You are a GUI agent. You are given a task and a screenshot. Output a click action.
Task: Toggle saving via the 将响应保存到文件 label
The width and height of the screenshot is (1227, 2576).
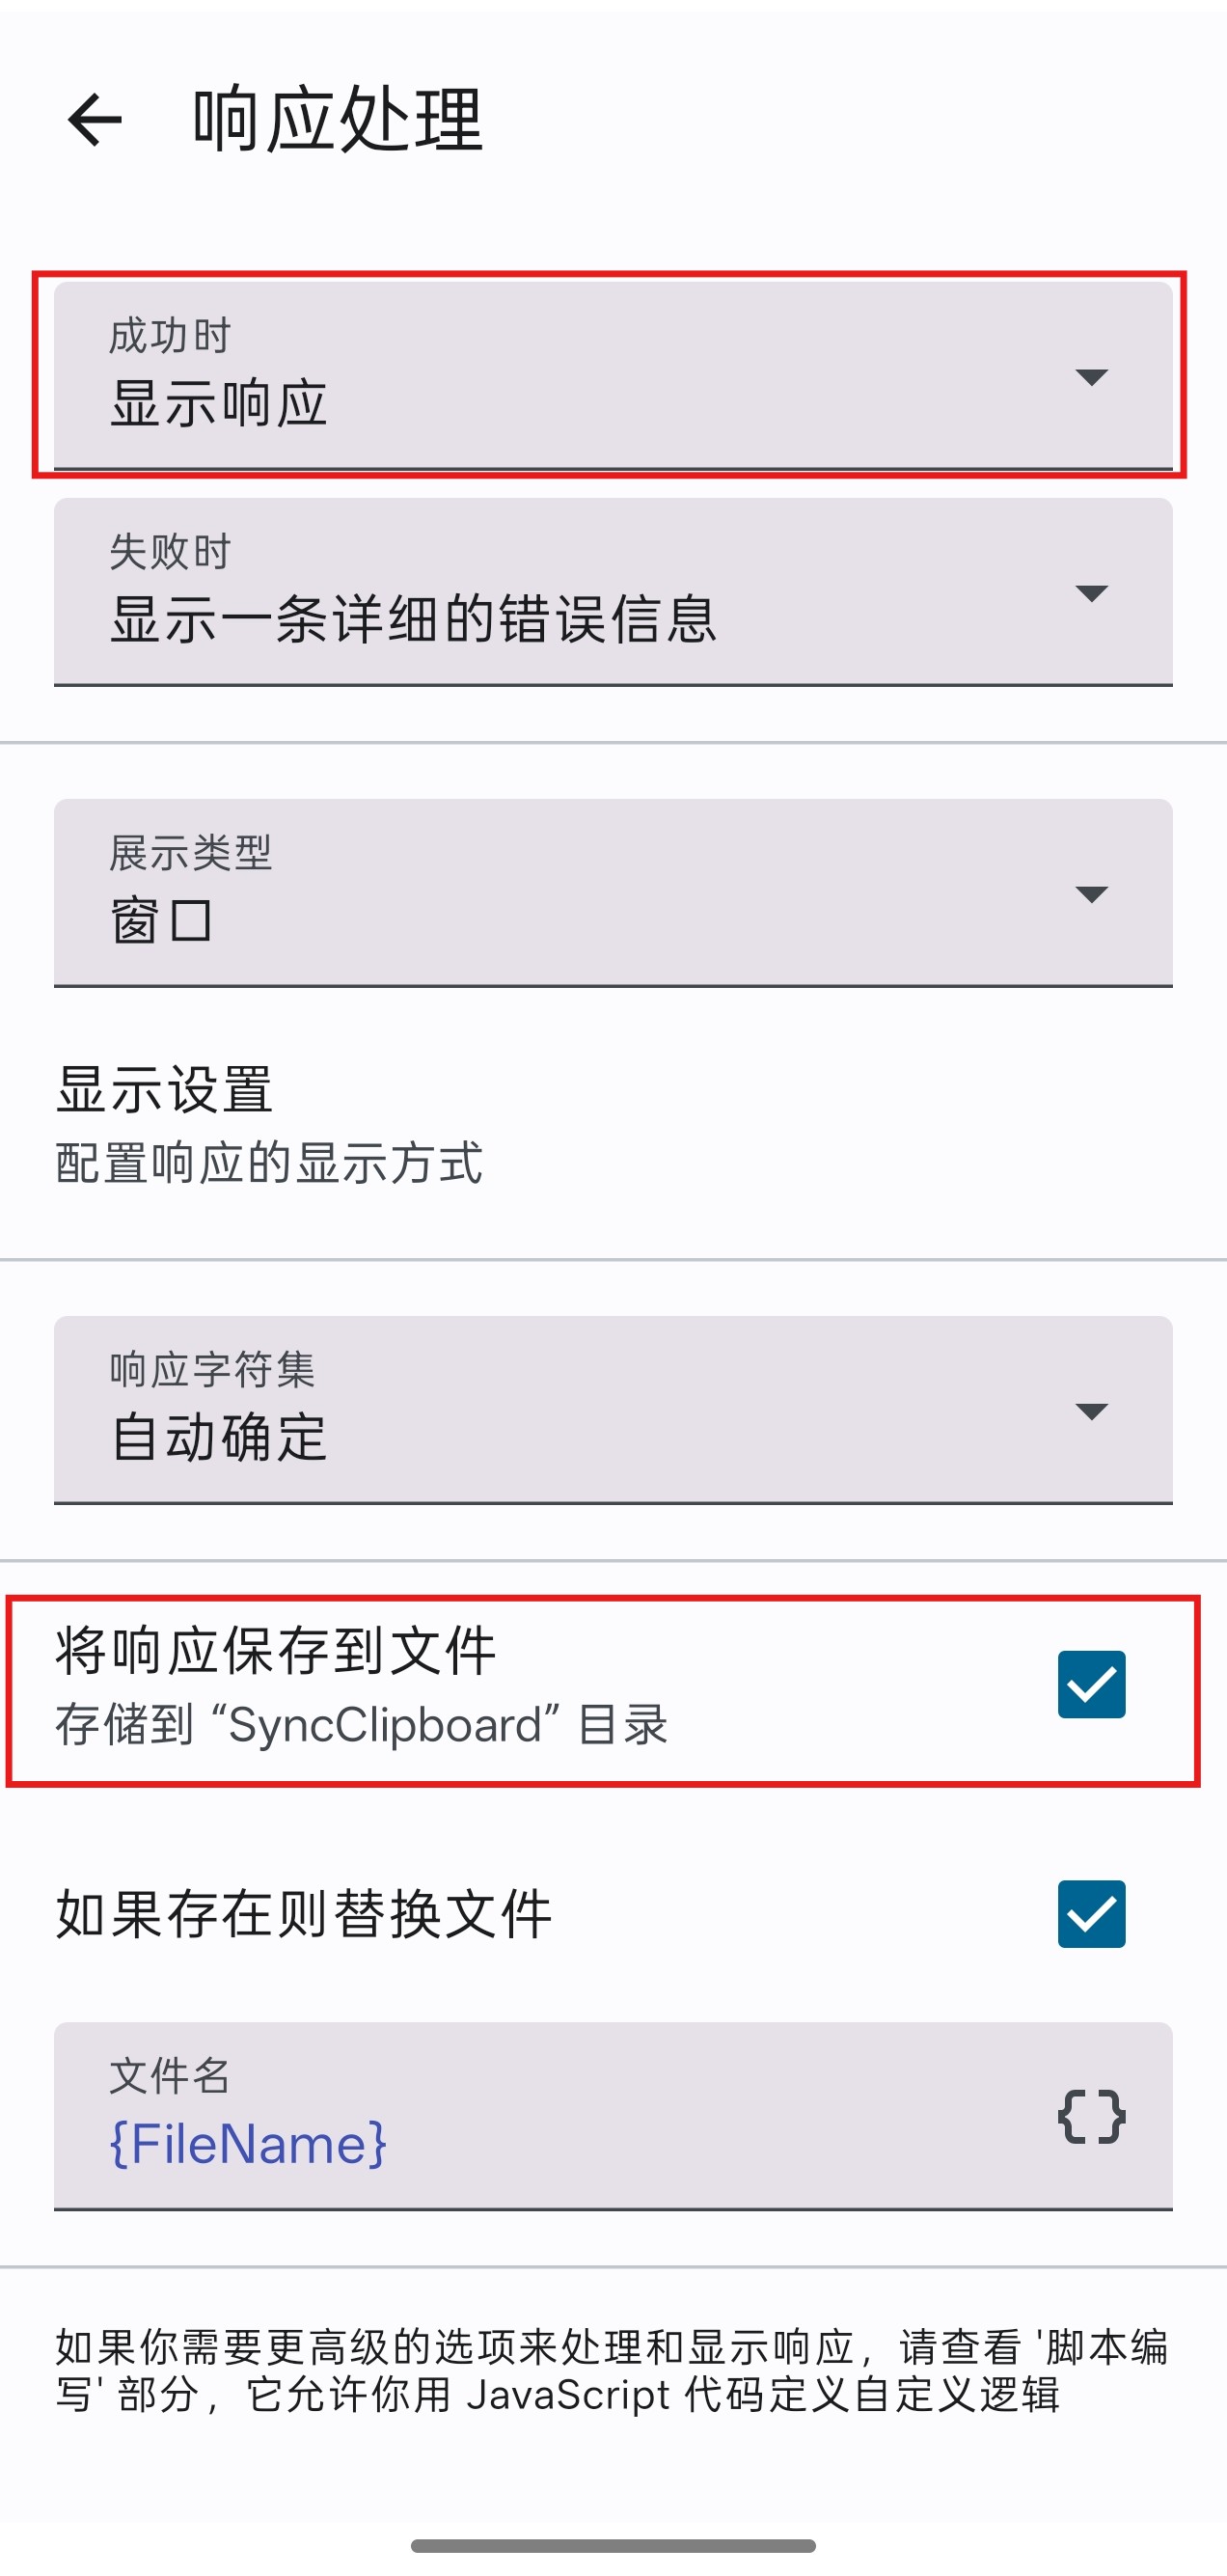click(x=276, y=1651)
